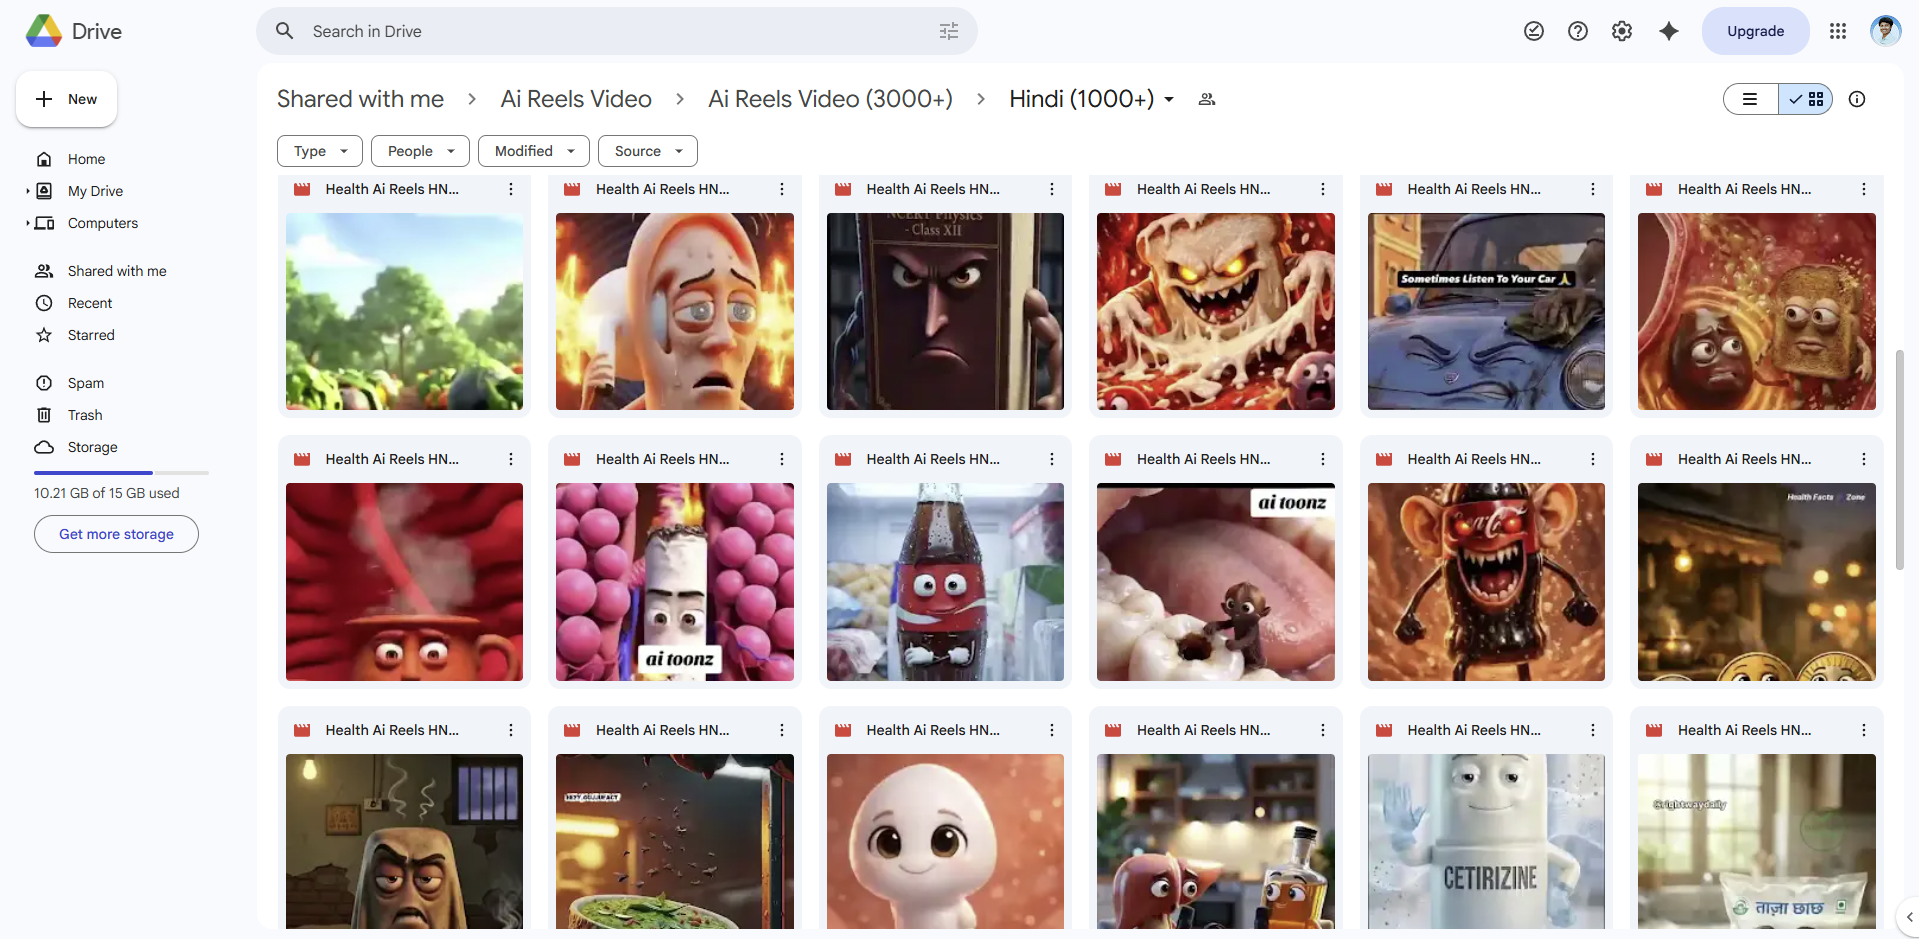Screen dimensions: 1919x939
Task: Open Drive settings gear icon
Action: click(x=1621, y=31)
